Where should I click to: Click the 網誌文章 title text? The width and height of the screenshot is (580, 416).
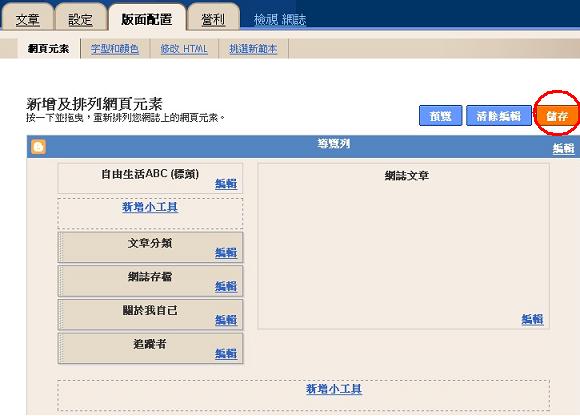407,175
